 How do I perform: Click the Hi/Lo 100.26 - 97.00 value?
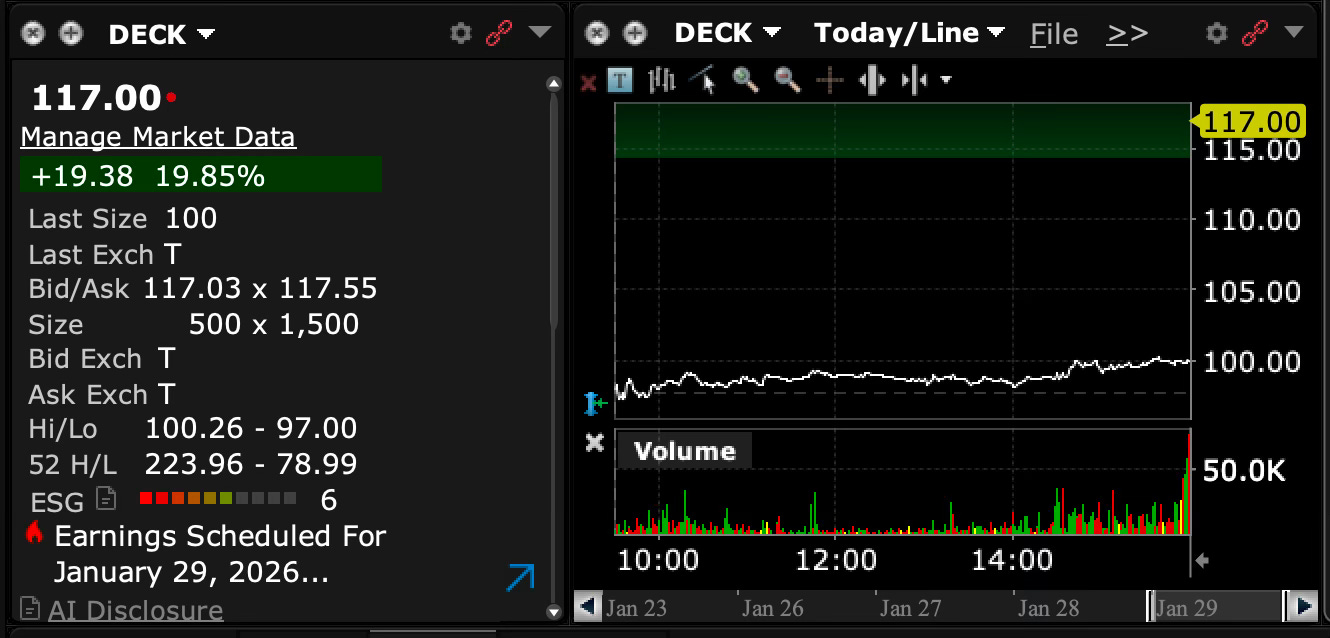click(251, 428)
